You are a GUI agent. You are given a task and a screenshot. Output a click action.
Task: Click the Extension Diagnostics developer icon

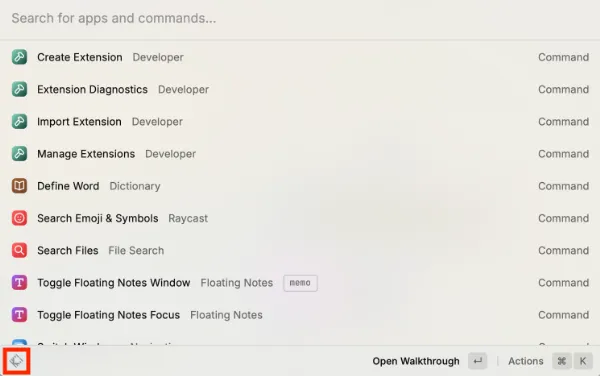pos(19,89)
